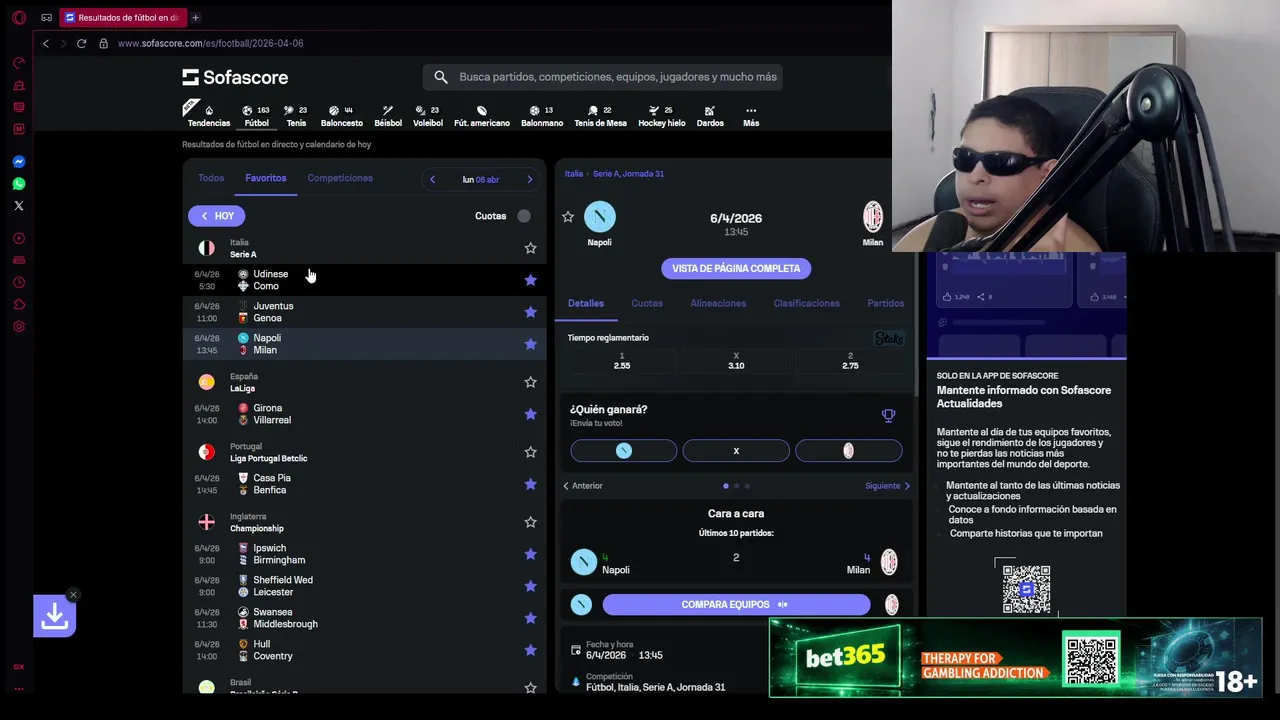
Task: Favorite the Liga Portugal Betclic star
Action: [x=530, y=452]
